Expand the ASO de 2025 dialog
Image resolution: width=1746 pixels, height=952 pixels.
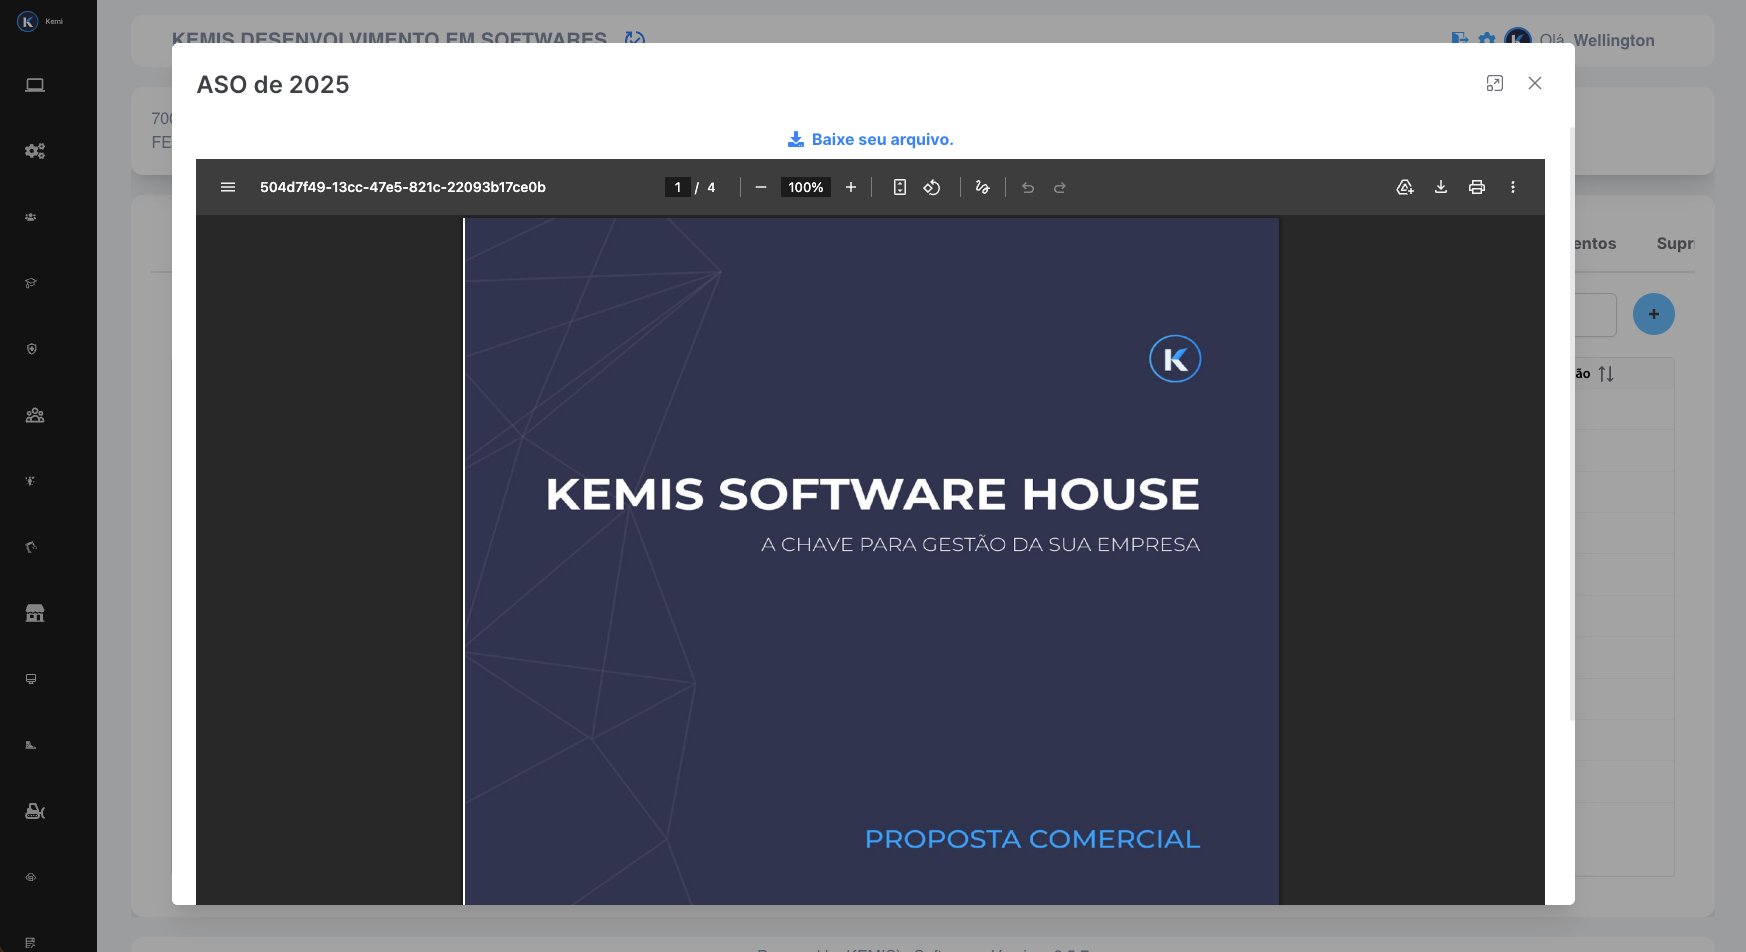[x=1495, y=84]
